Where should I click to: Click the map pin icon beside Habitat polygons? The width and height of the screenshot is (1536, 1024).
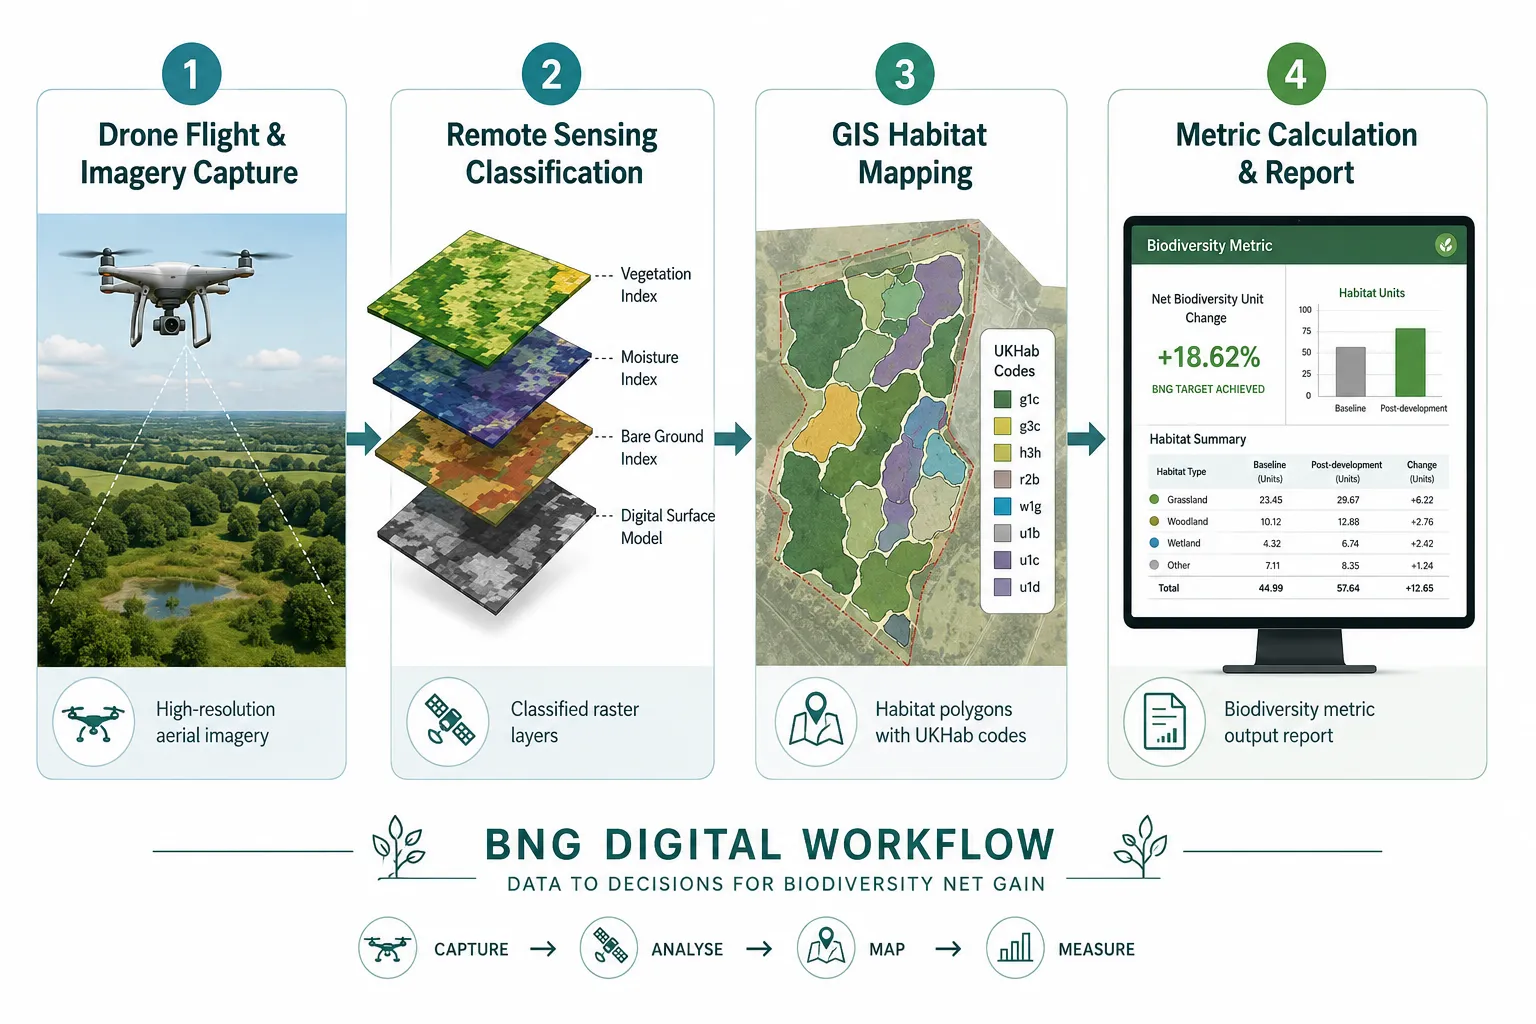tap(816, 722)
